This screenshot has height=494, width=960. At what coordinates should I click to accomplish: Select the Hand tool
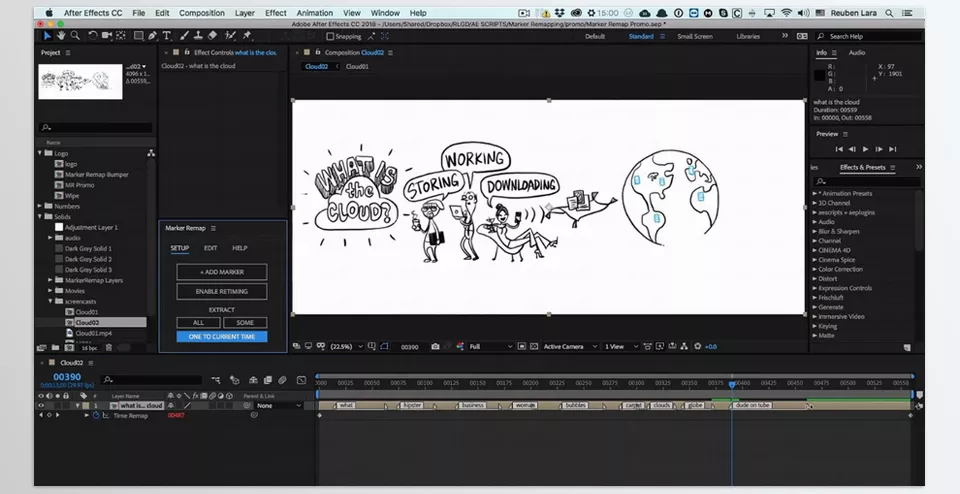(x=61, y=36)
